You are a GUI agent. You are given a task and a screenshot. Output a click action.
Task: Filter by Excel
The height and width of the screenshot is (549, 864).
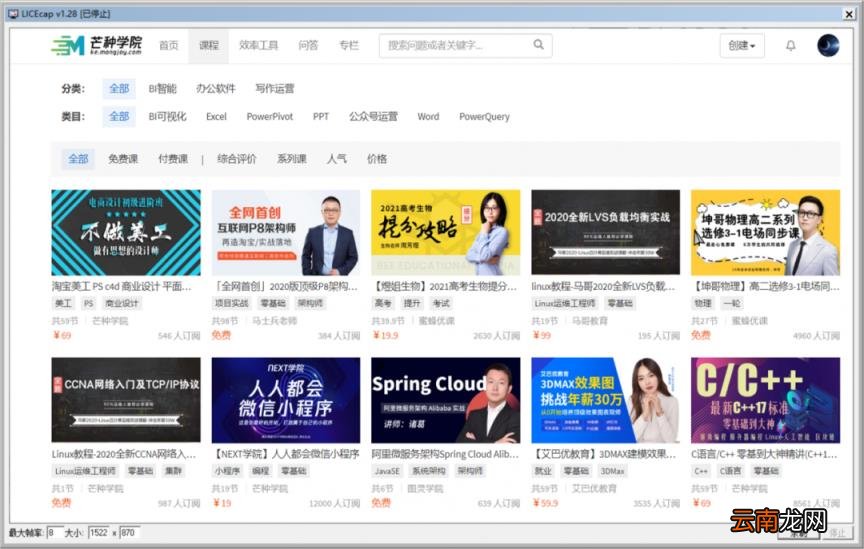click(x=216, y=116)
